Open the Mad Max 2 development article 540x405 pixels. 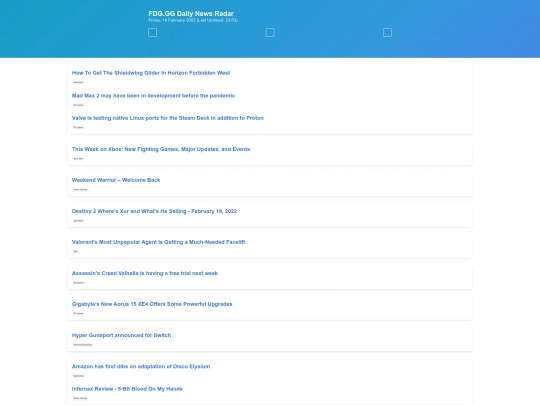coord(153,95)
